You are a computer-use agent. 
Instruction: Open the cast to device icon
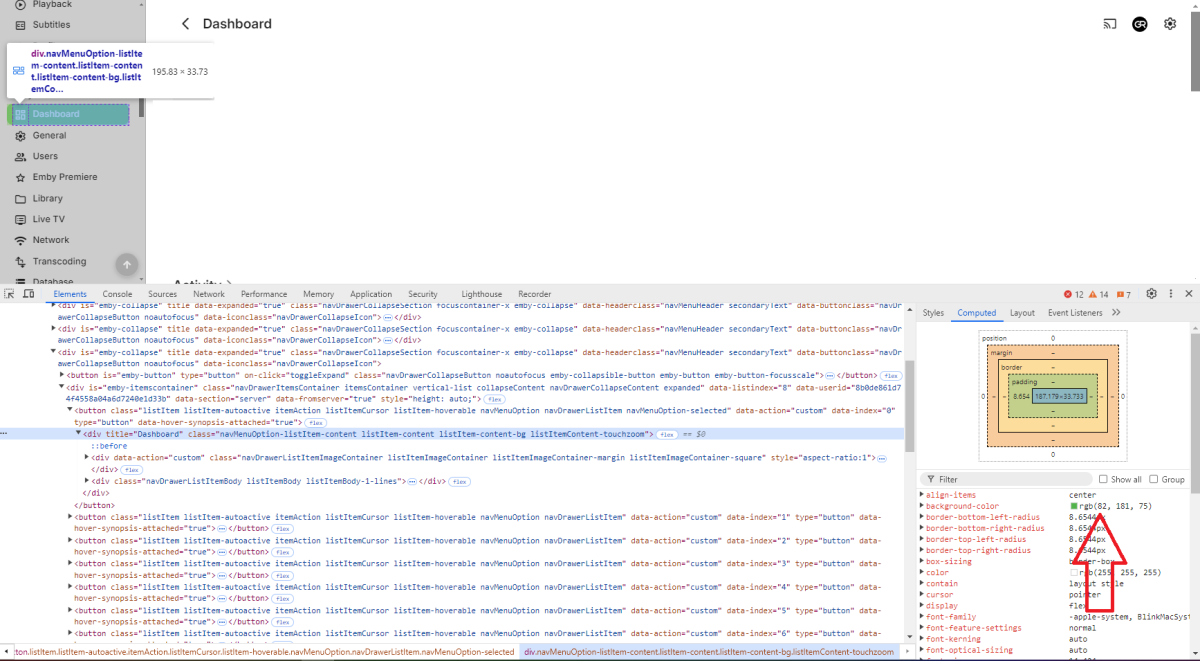1110,24
